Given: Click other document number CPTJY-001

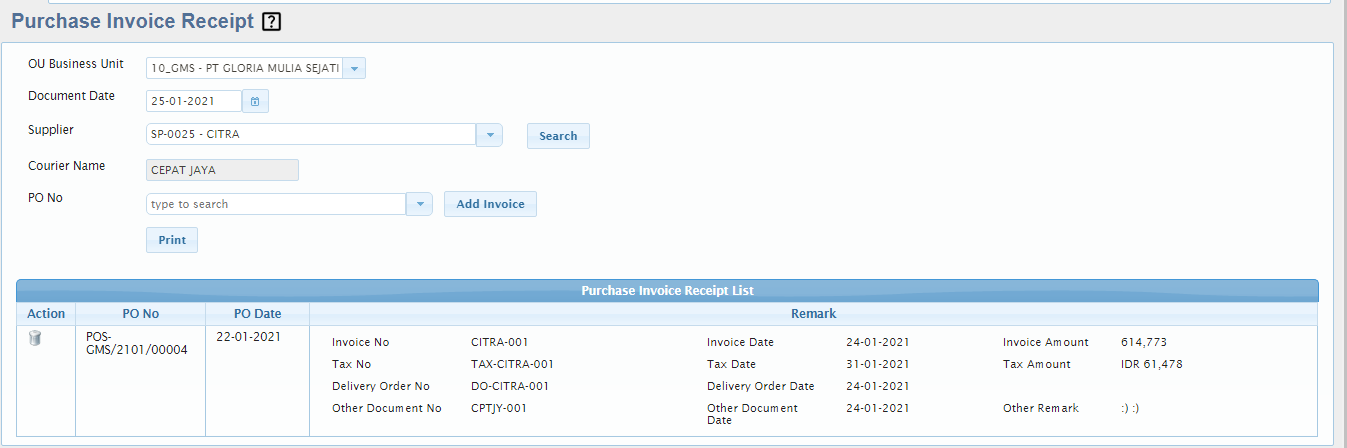Looking at the screenshot, I should point(499,408).
